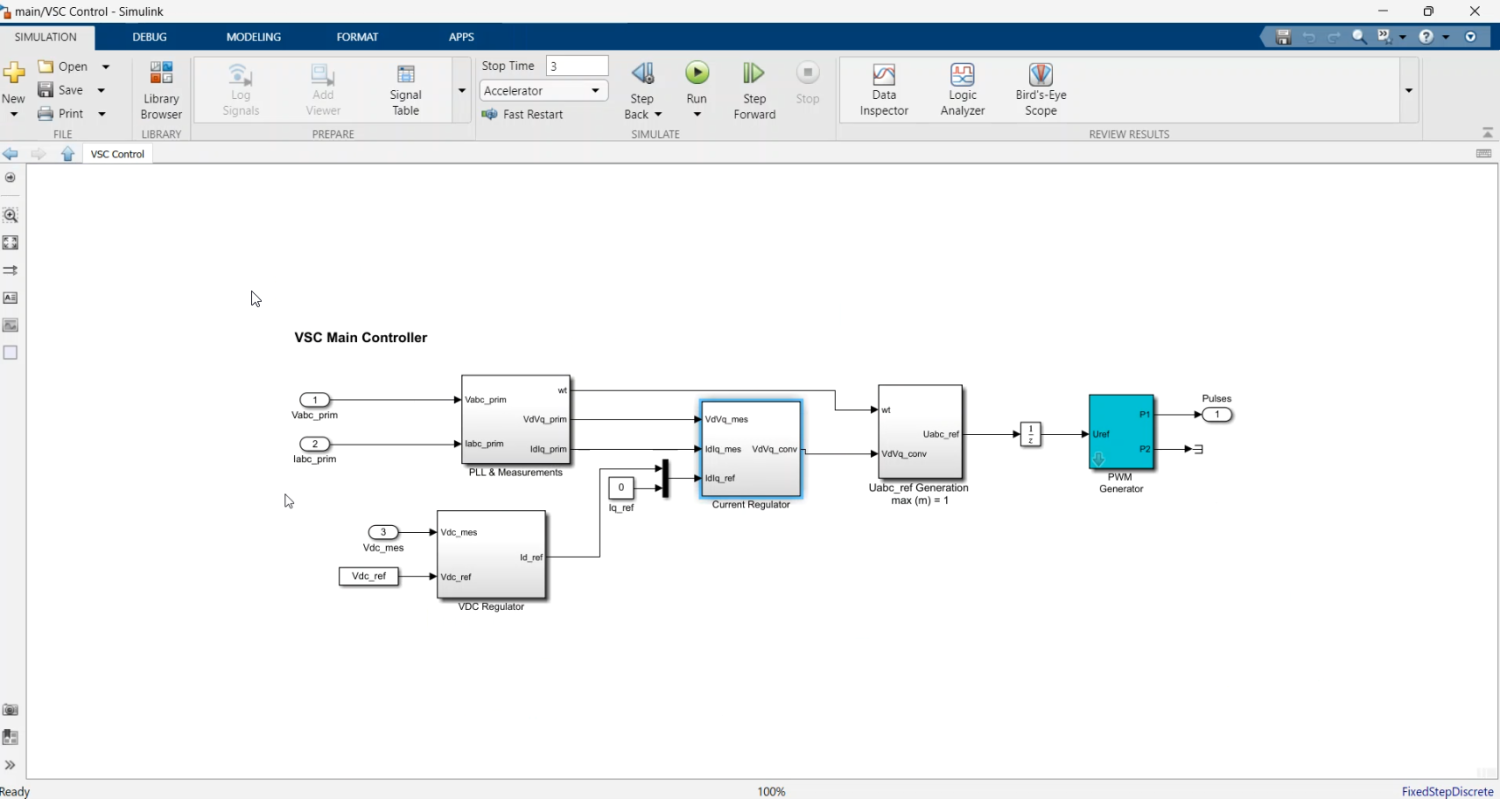
Task: Click the Stop Time input field
Action: click(577, 66)
